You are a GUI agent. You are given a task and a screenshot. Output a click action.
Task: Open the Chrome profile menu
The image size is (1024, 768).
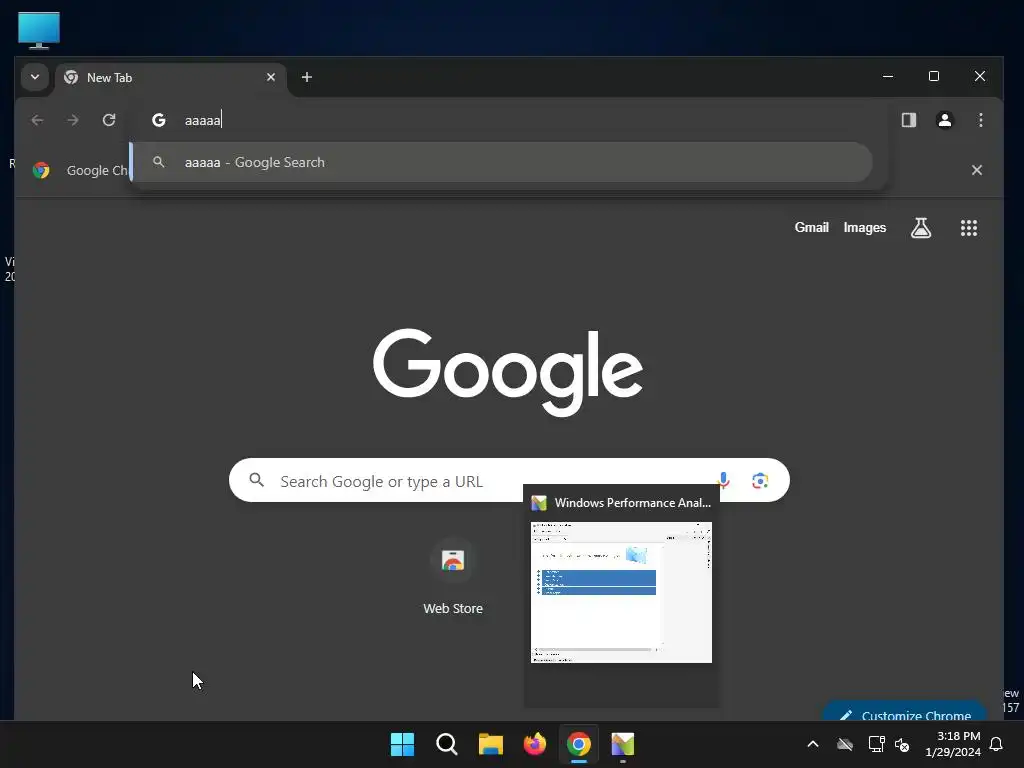[x=944, y=120]
